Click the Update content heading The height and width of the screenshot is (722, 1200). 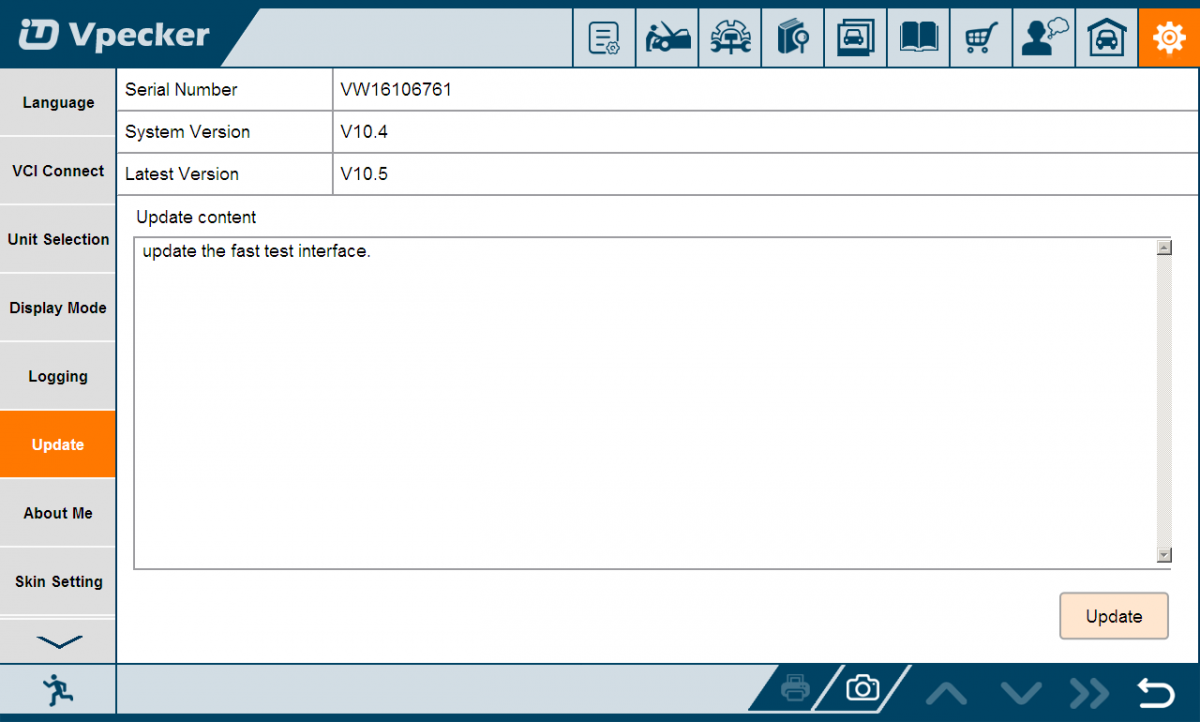(196, 217)
